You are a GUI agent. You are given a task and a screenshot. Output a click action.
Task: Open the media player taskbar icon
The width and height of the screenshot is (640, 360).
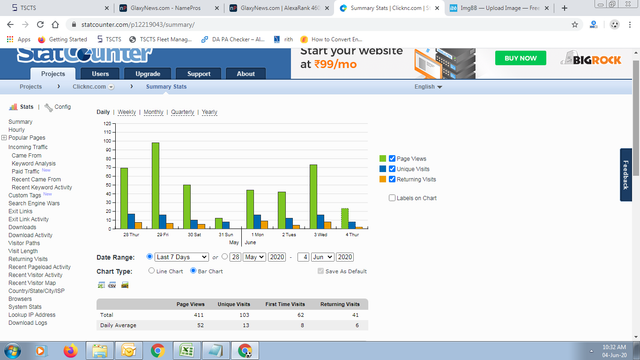coord(40,351)
